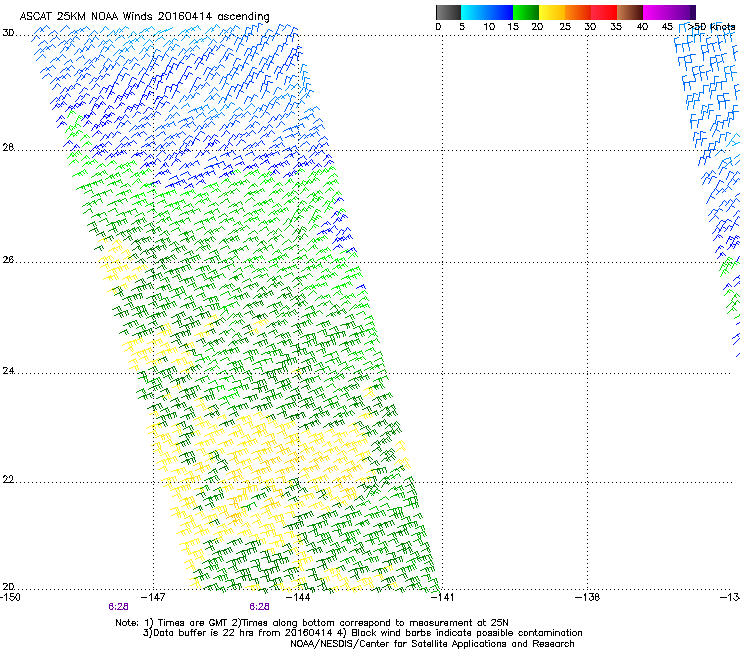Click latitude label 24
This screenshot has width=740, height=650.
click(8, 371)
